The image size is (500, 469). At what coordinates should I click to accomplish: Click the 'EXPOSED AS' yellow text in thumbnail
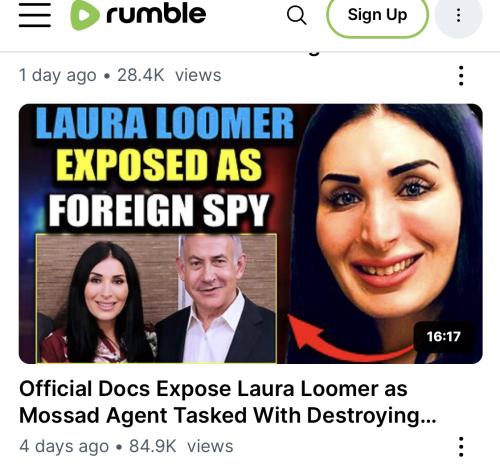coord(159,165)
